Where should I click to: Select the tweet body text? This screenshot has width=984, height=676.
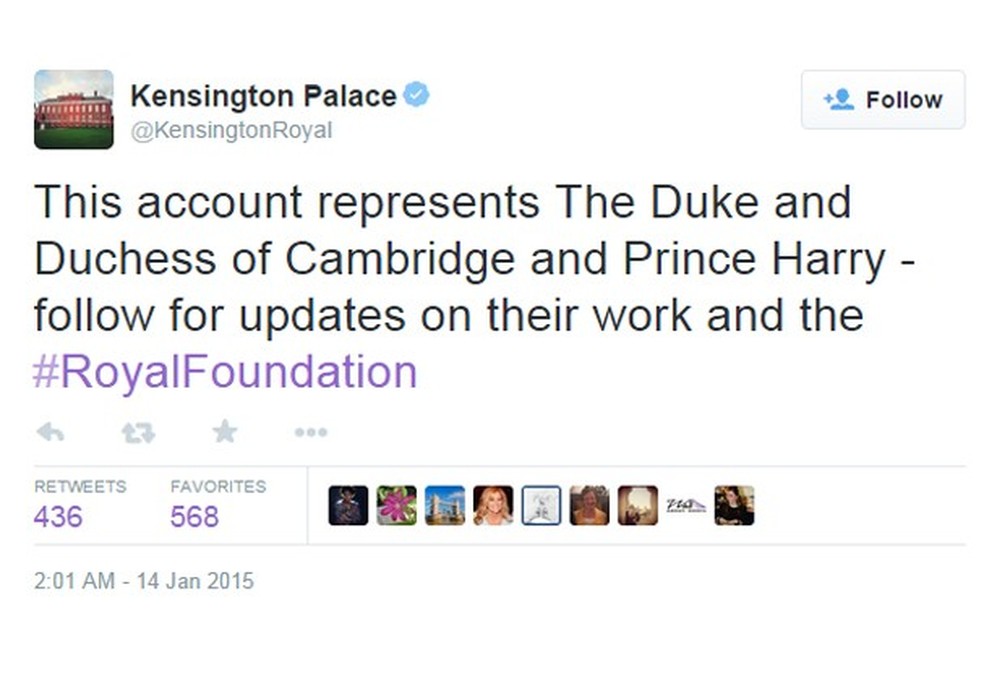click(x=440, y=258)
